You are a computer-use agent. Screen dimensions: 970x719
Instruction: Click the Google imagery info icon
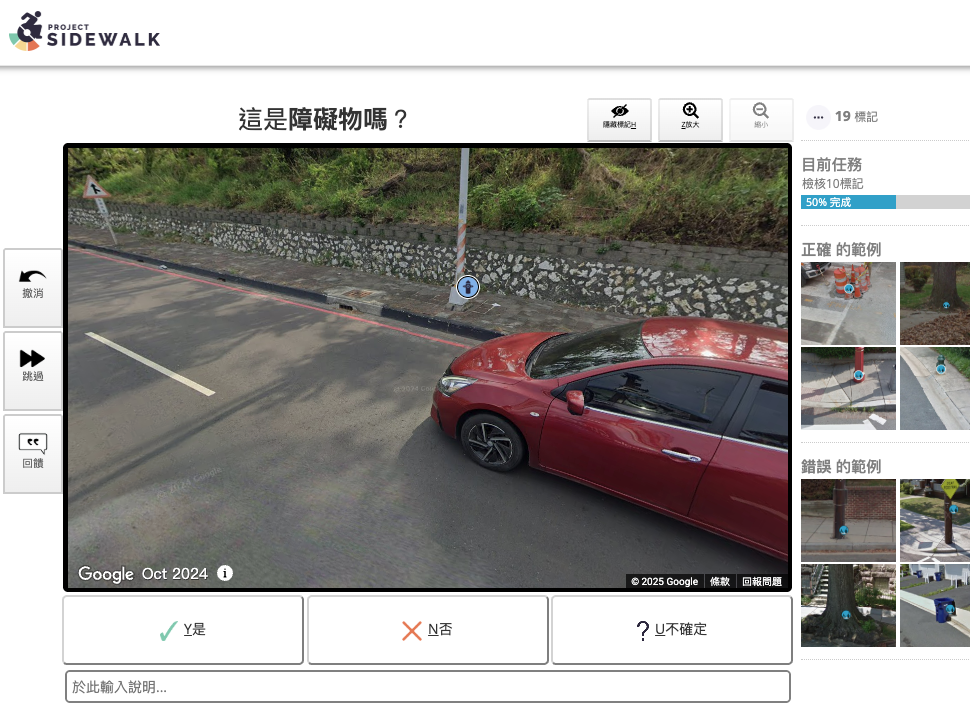coord(225,573)
